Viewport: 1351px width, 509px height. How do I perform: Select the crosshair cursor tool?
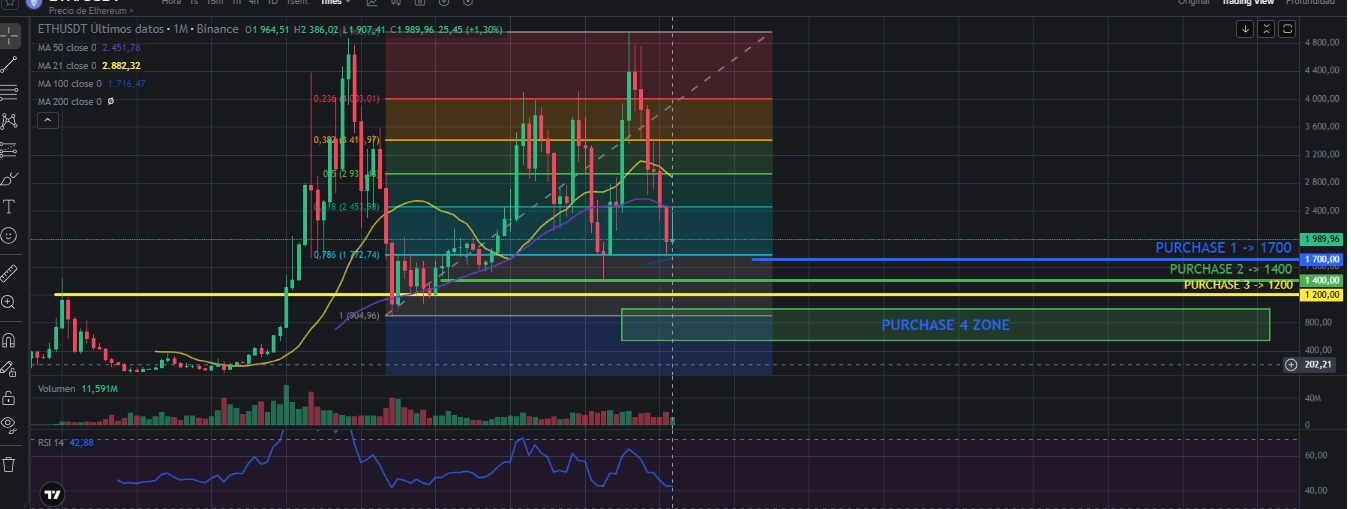[10, 37]
